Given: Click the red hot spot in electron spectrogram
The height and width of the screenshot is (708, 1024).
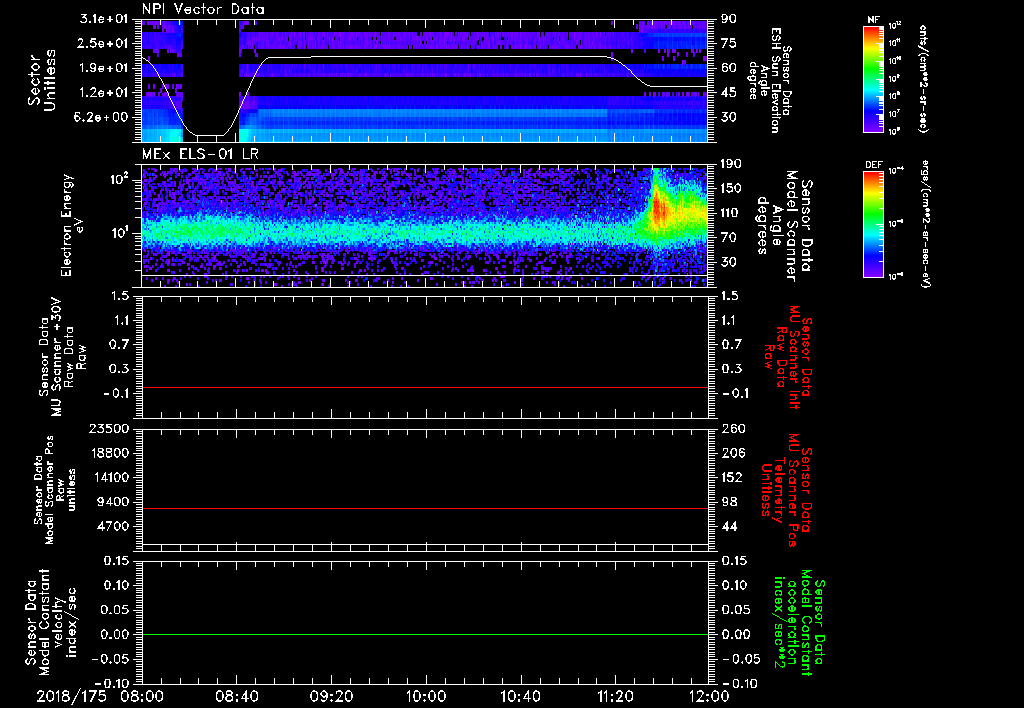Looking at the screenshot, I should (x=659, y=210).
